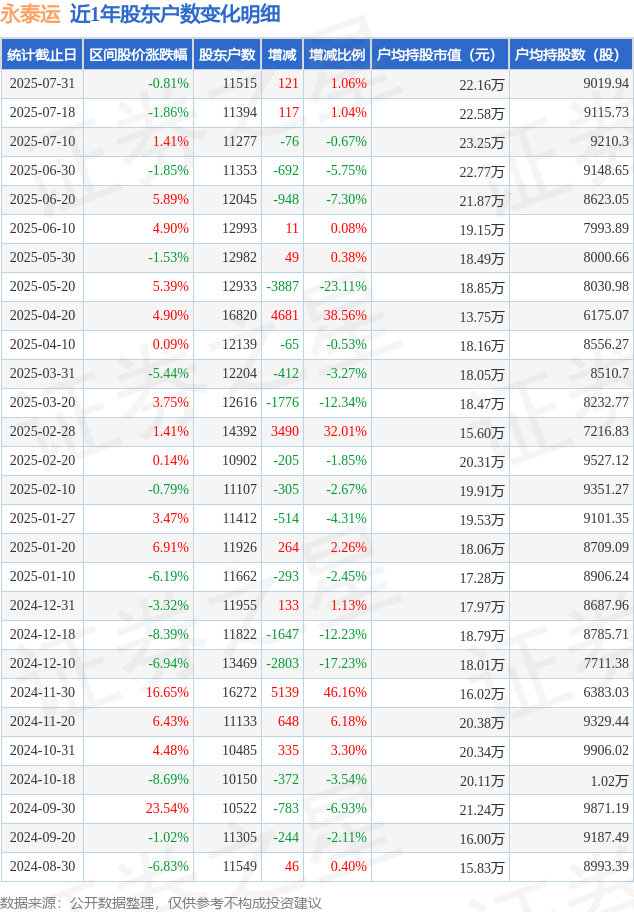Select the 2024-08-30 date cell
Viewport: 634px width, 912px height.
pyautogui.click(x=42, y=867)
